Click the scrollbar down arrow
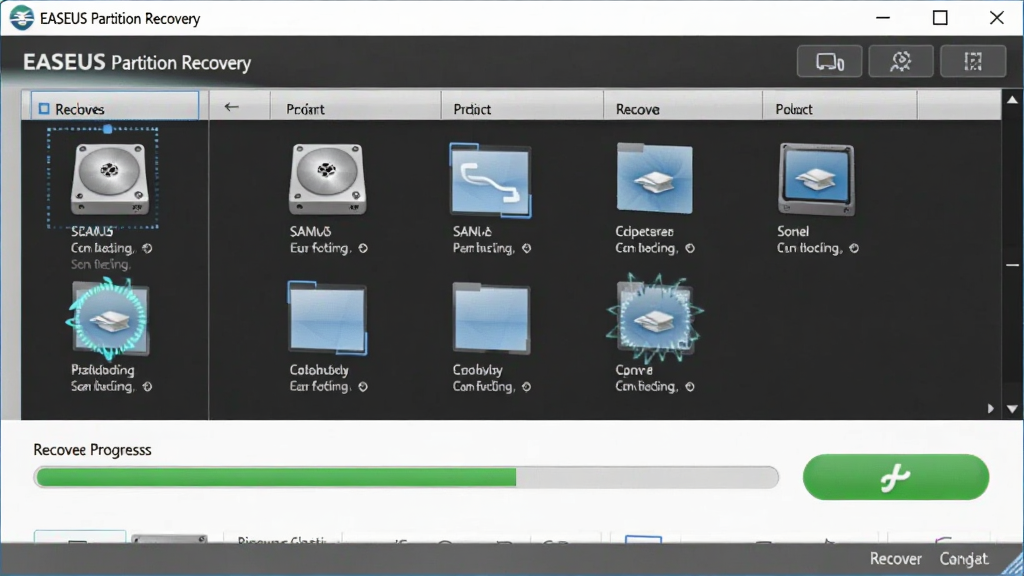This screenshot has height=576, width=1024. pos(1012,409)
